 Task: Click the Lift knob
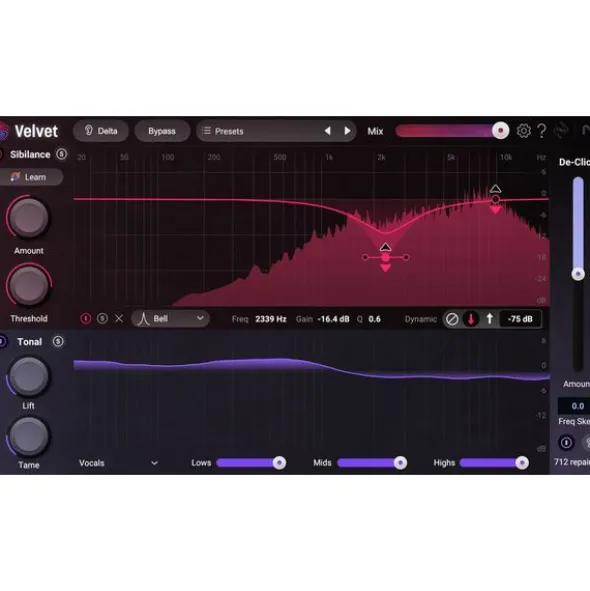tap(28, 376)
